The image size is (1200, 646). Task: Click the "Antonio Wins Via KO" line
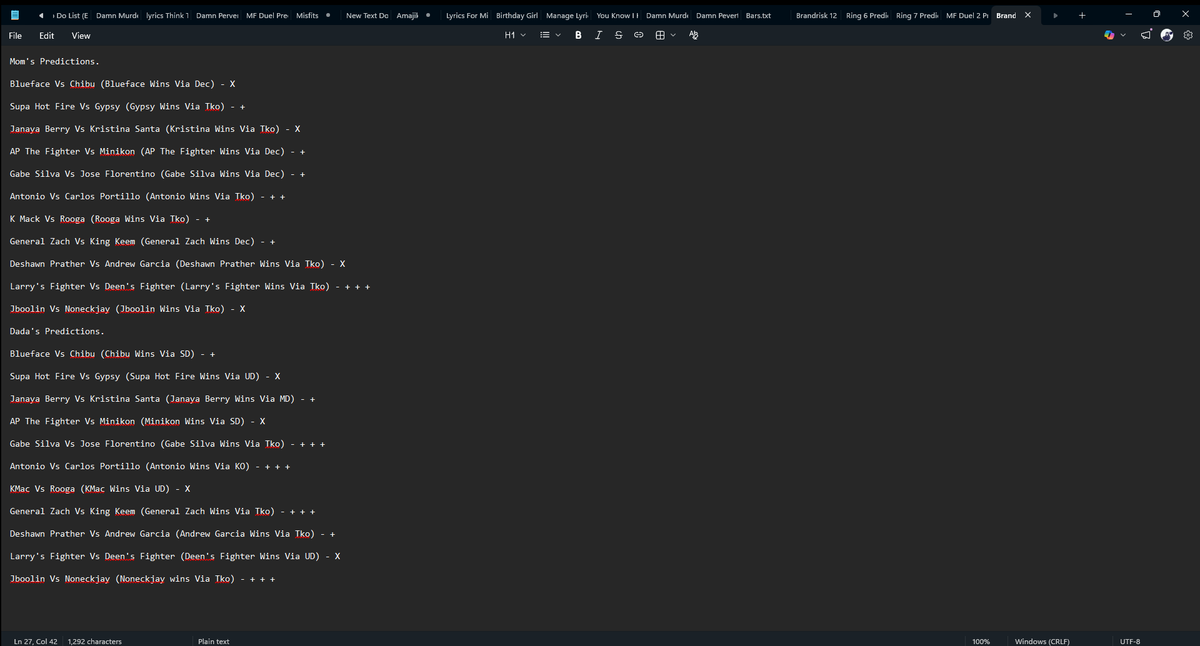pos(150,466)
